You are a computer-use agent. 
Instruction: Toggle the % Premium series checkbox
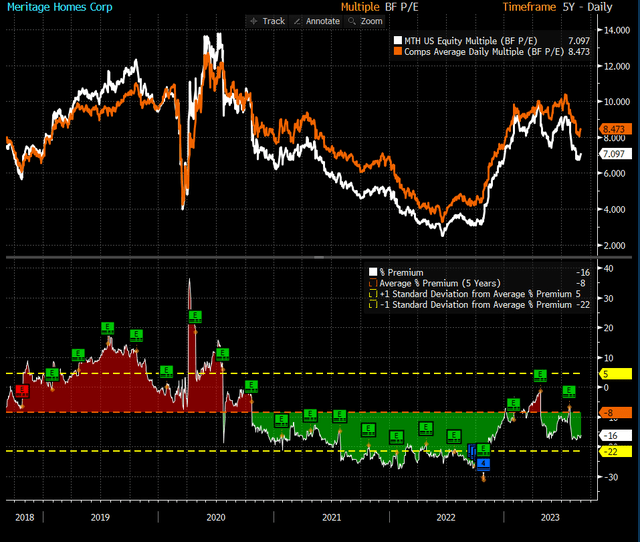pos(373,272)
